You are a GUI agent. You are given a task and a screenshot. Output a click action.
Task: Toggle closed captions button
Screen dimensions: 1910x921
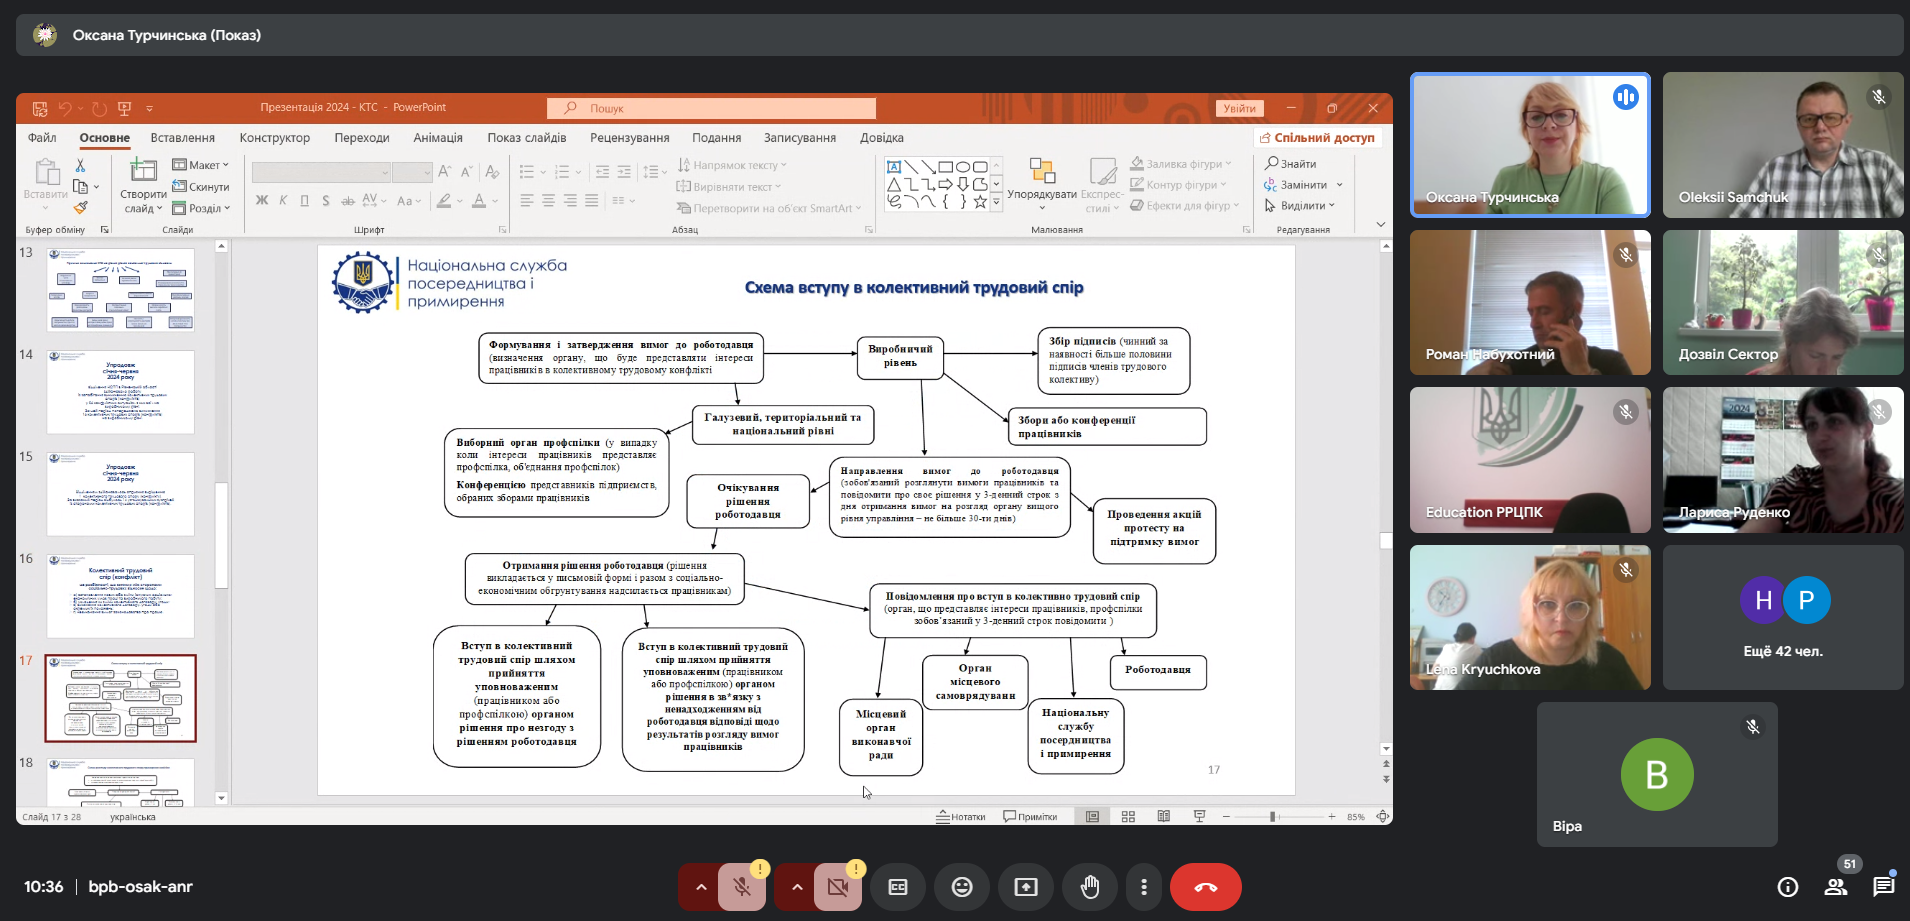898,887
